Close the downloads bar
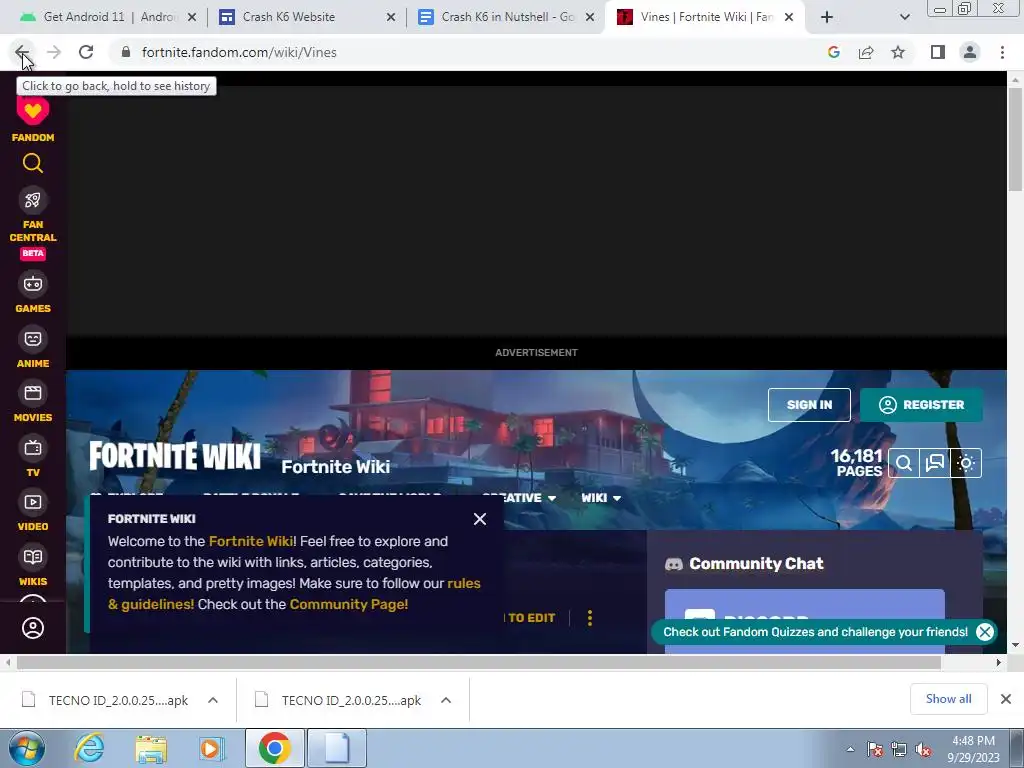The image size is (1024, 768). [x=1006, y=699]
